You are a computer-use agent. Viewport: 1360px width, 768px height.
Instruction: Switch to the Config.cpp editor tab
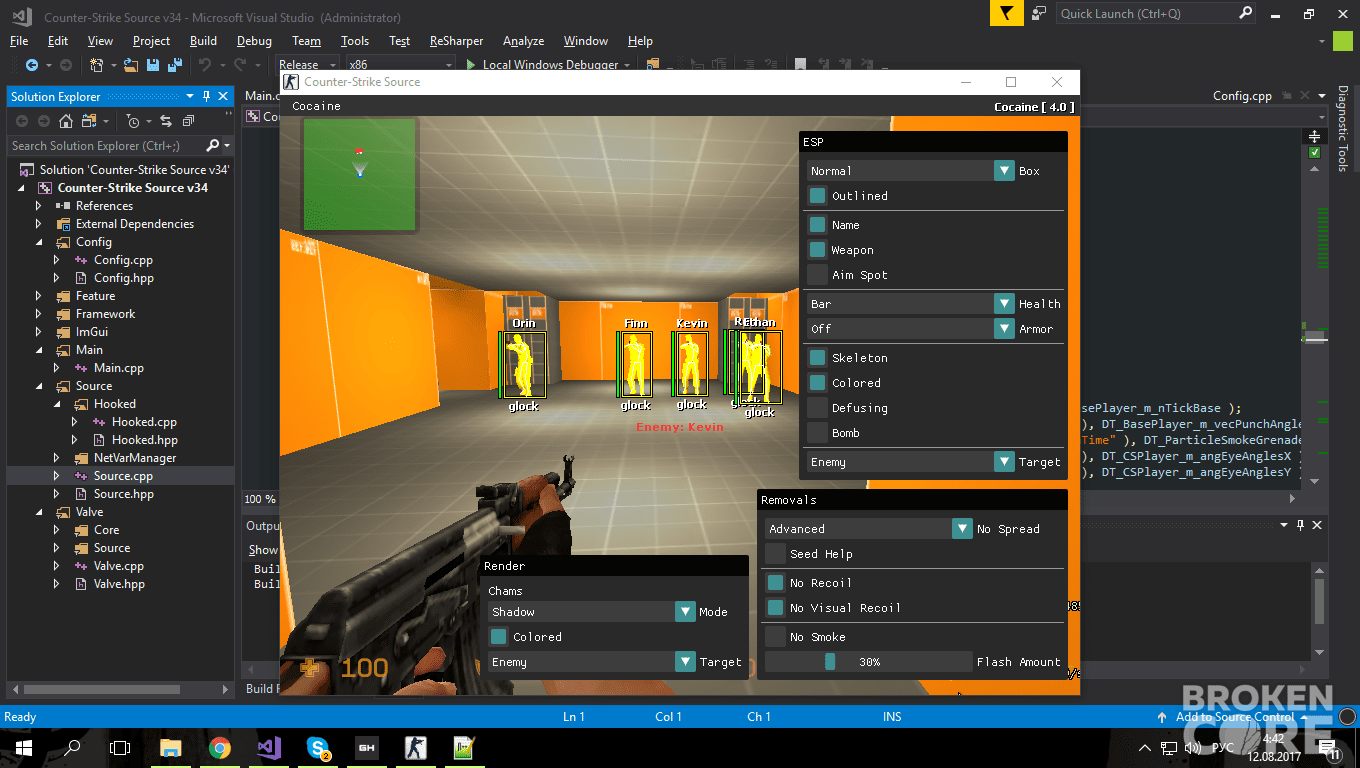pyautogui.click(x=1242, y=96)
